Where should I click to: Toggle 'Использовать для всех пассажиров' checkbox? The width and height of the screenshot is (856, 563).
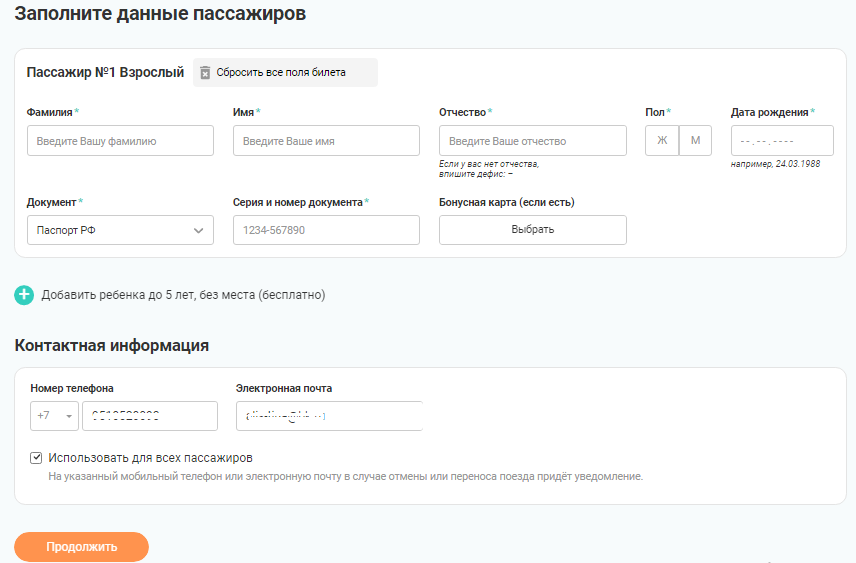pyautogui.click(x=37, y=458)
